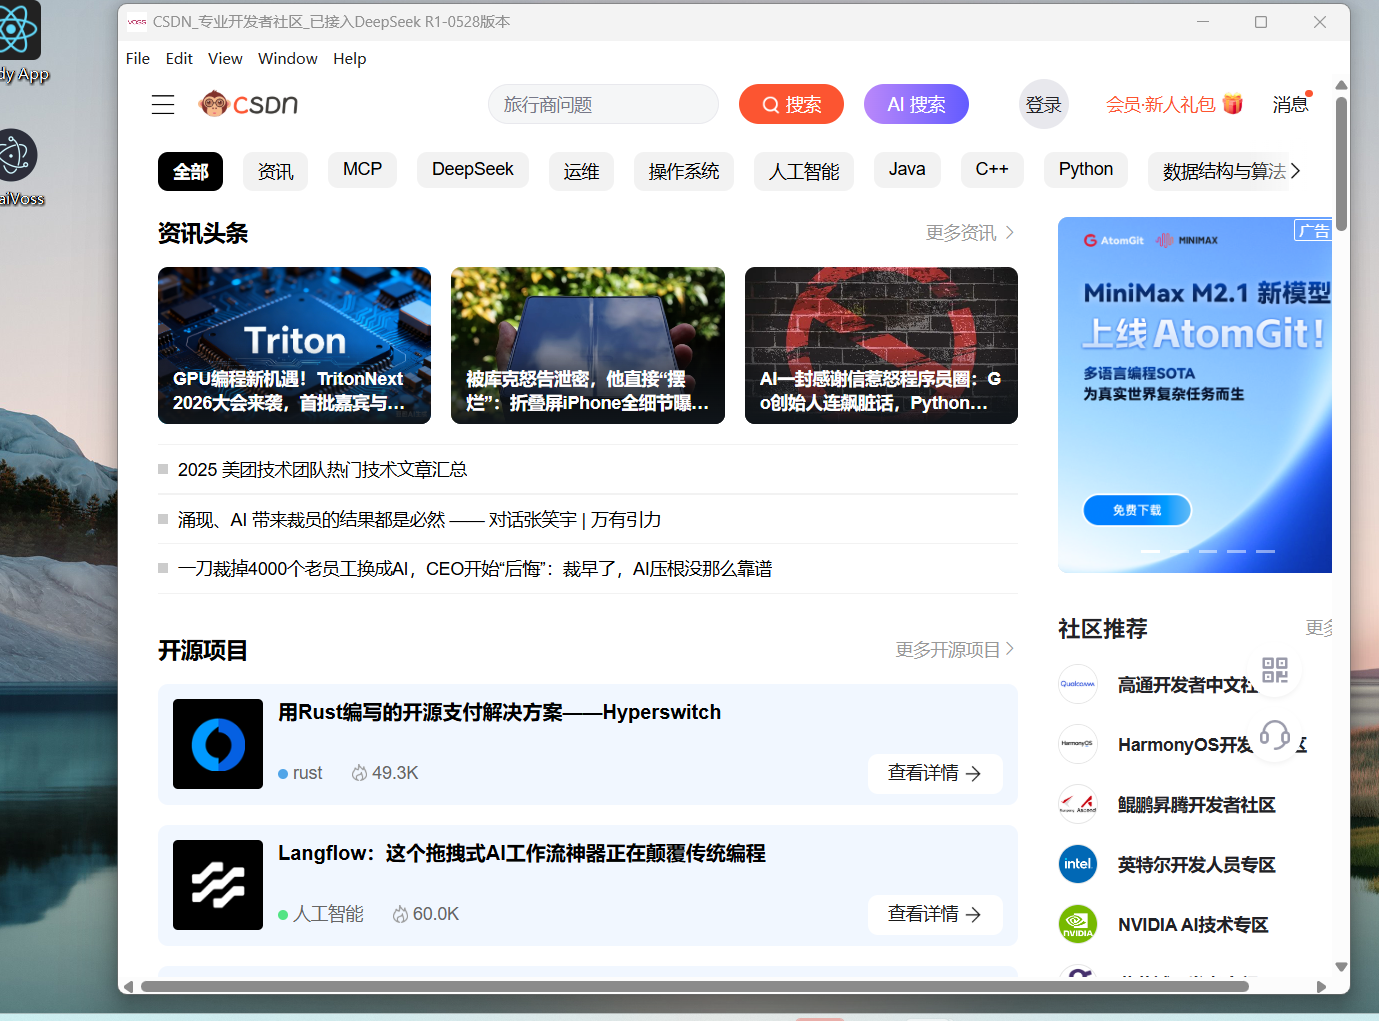Select the 全部 category tab
Image resolution: width=1379 pixels, height=1021 pixels.
[190, 171]
